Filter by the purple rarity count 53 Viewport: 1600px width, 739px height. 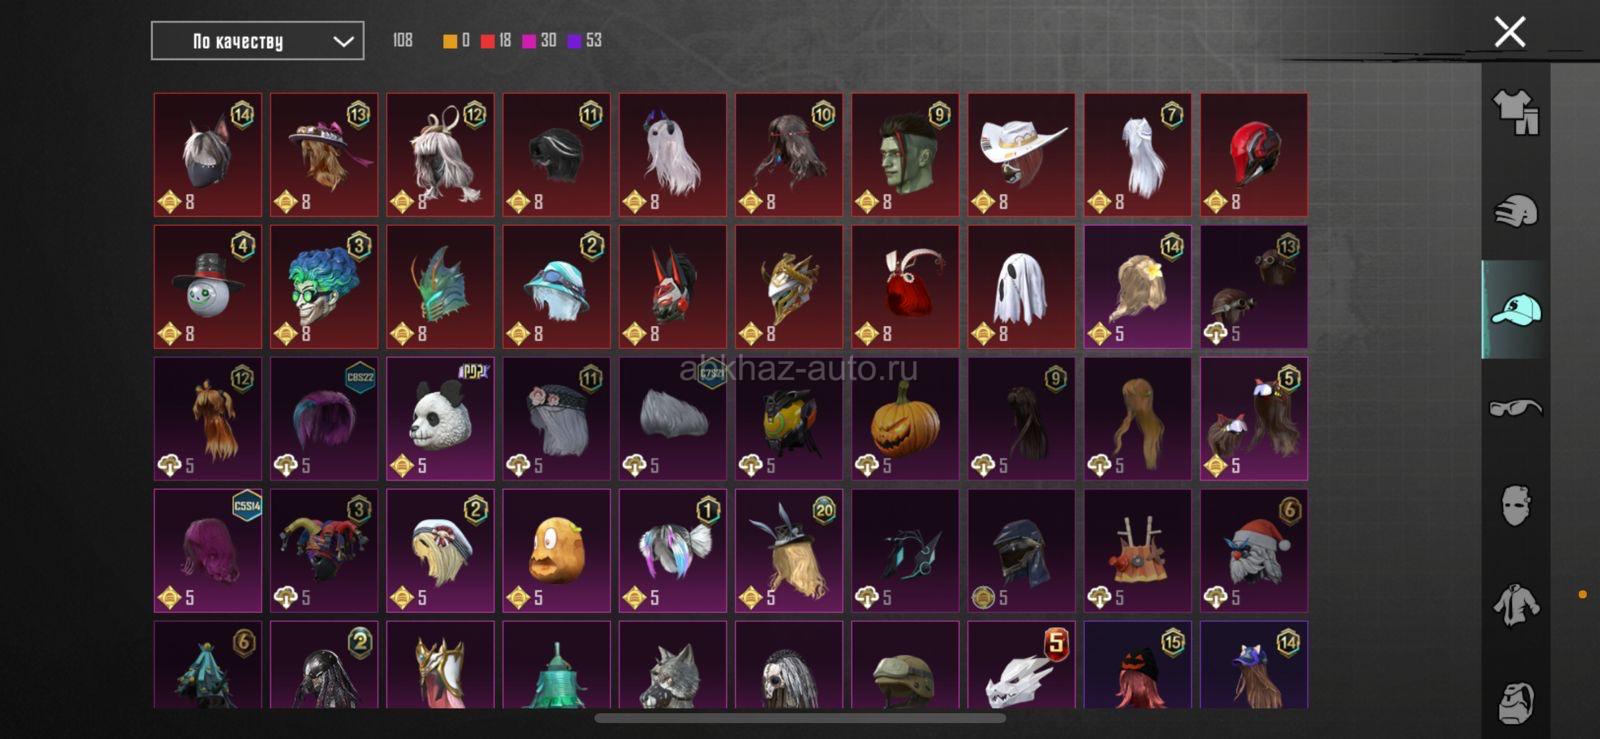[x=585, y=41]
